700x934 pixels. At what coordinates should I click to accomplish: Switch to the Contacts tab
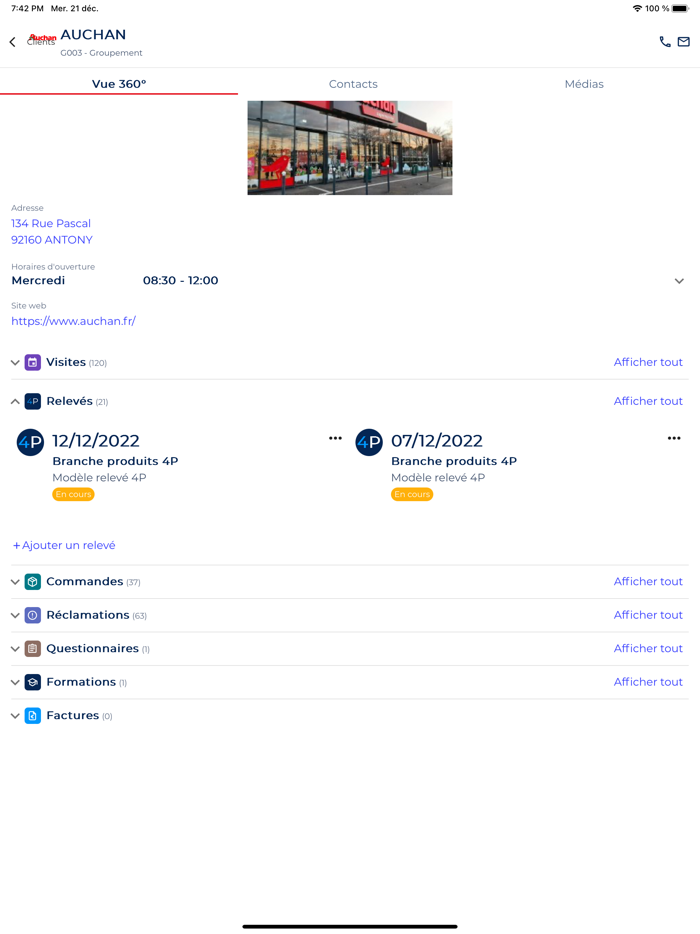(x=353, y=84)
